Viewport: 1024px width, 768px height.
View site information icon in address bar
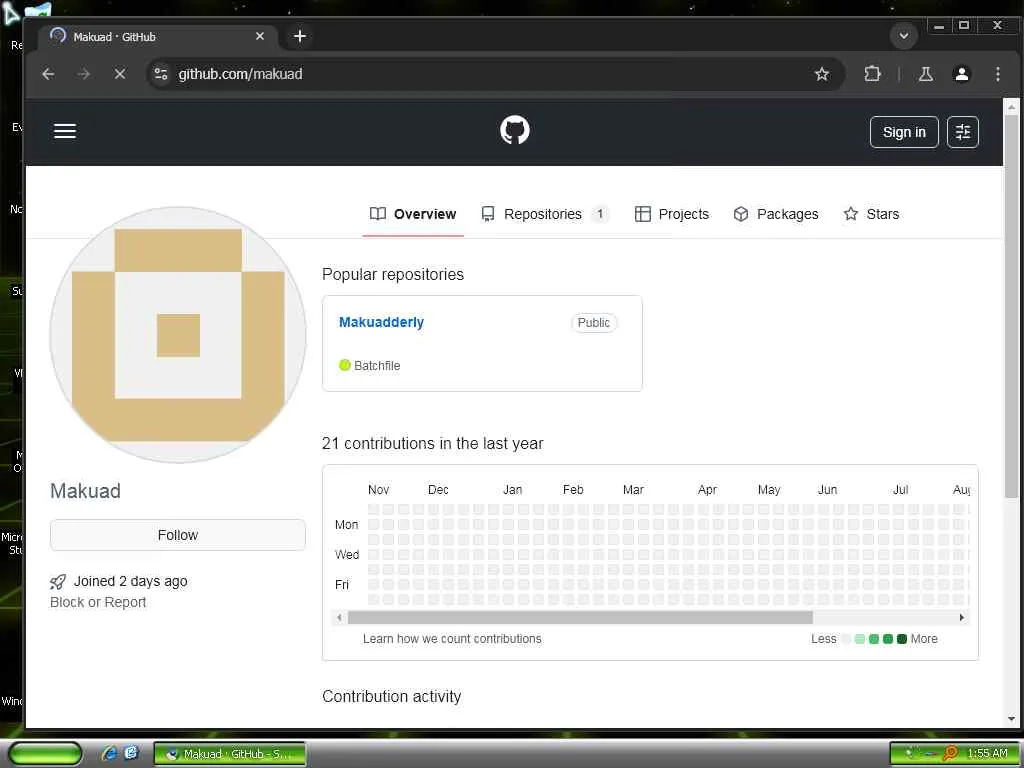coord(161,74)
